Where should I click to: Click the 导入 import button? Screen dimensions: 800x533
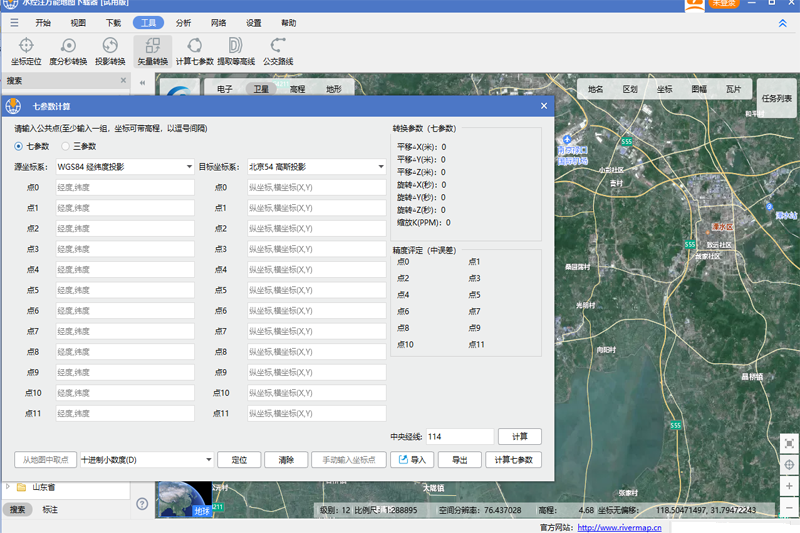412,460
